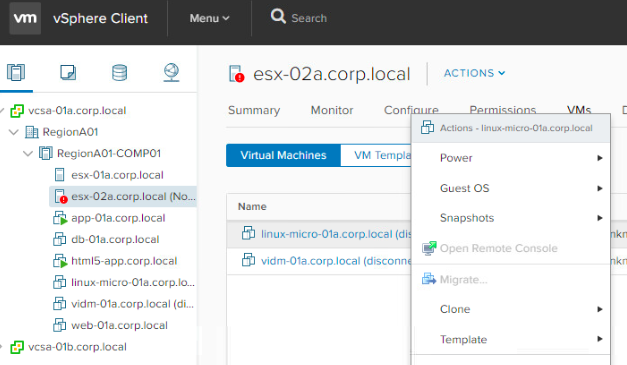This screenshot has width=627, height=365.
Task: Select web-01a.corp.local in tree
Action: (x=119, y=325)
